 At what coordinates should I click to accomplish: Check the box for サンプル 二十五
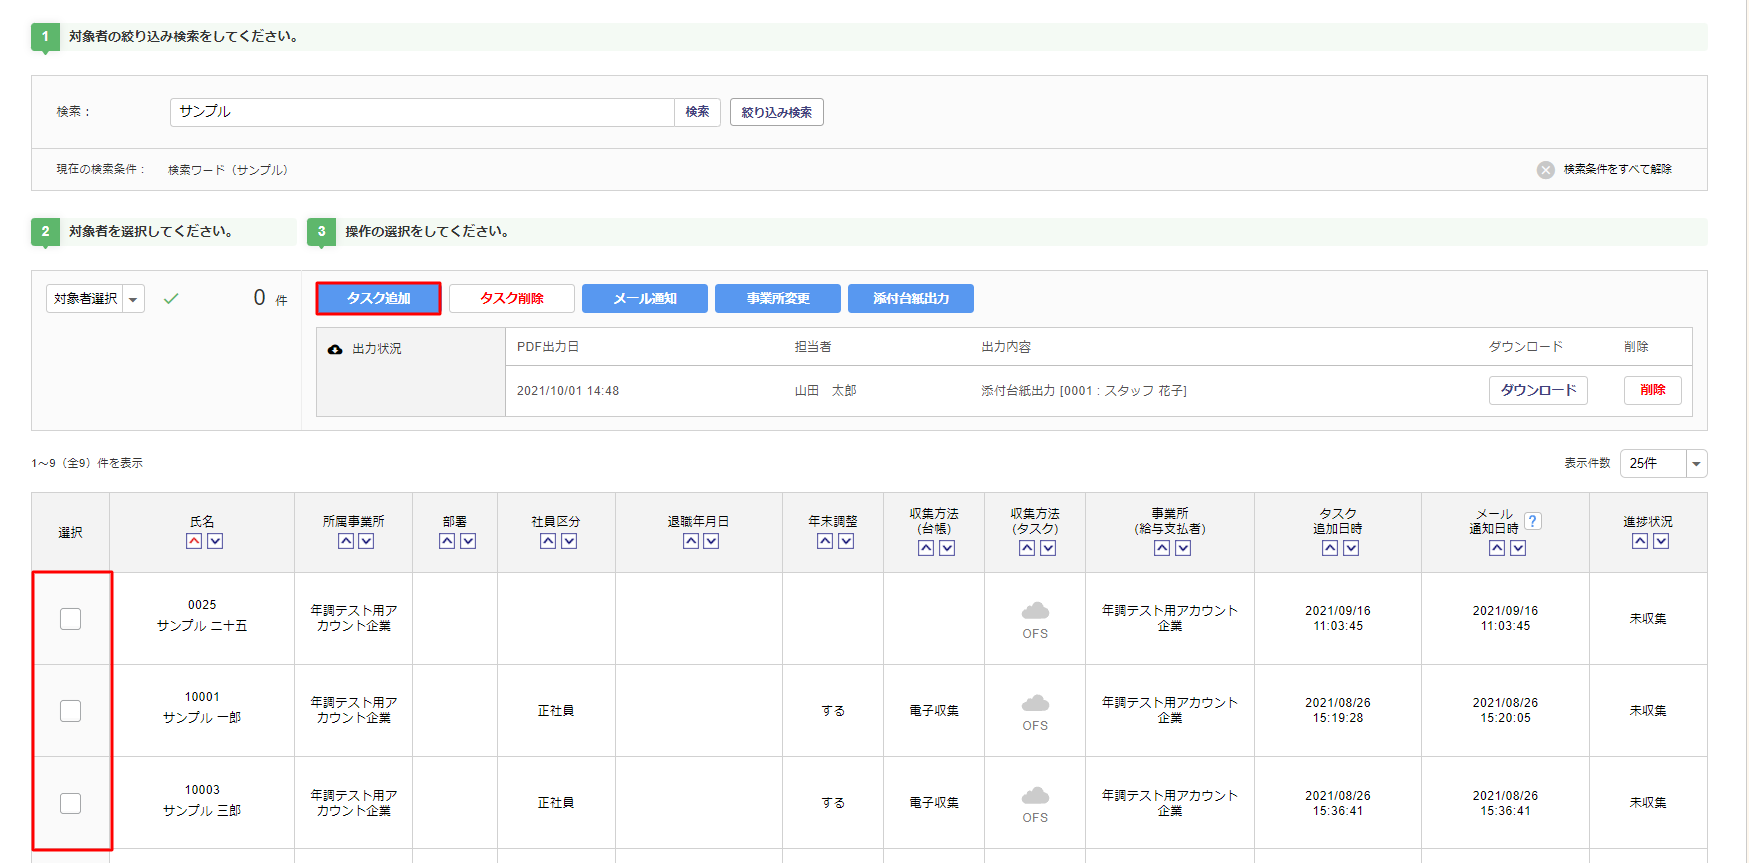pyautogui.click(x=70, y=619)
